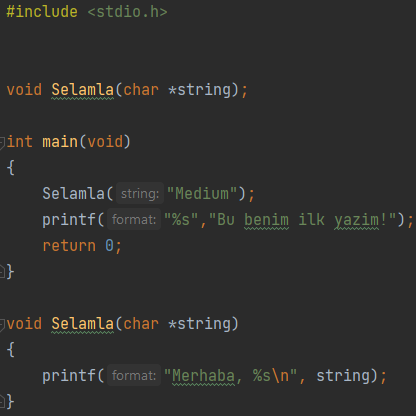Click the format: hint in Selamla's printf

(134, 376)
